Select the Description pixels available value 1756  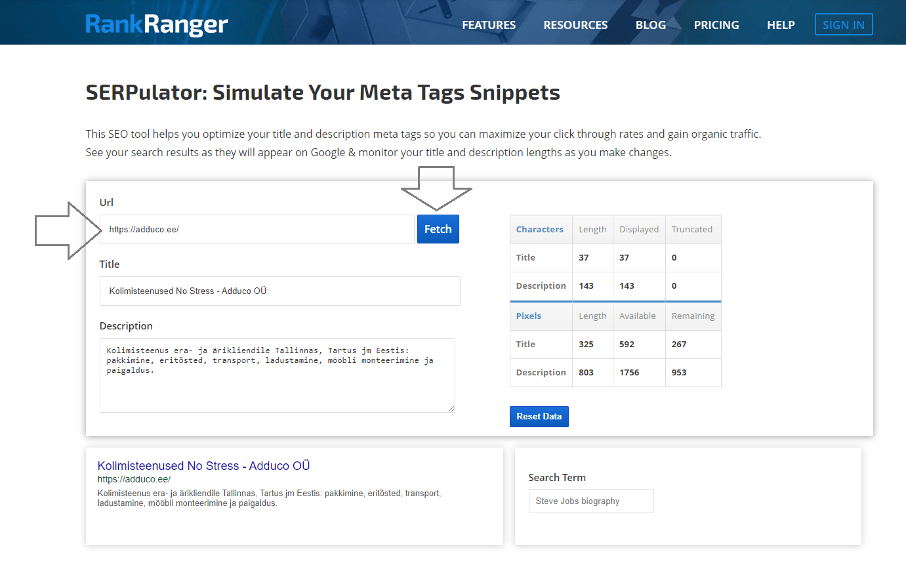point(629,372)
